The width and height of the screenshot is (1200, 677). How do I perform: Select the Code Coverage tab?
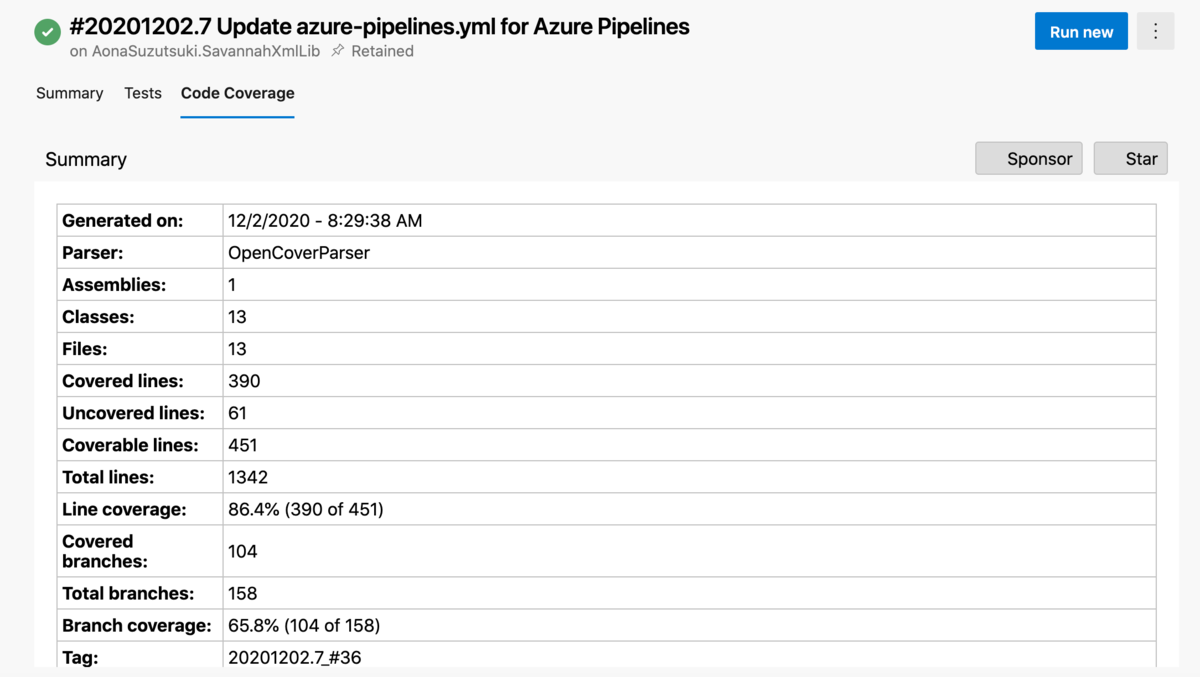[x=238, y=93]
